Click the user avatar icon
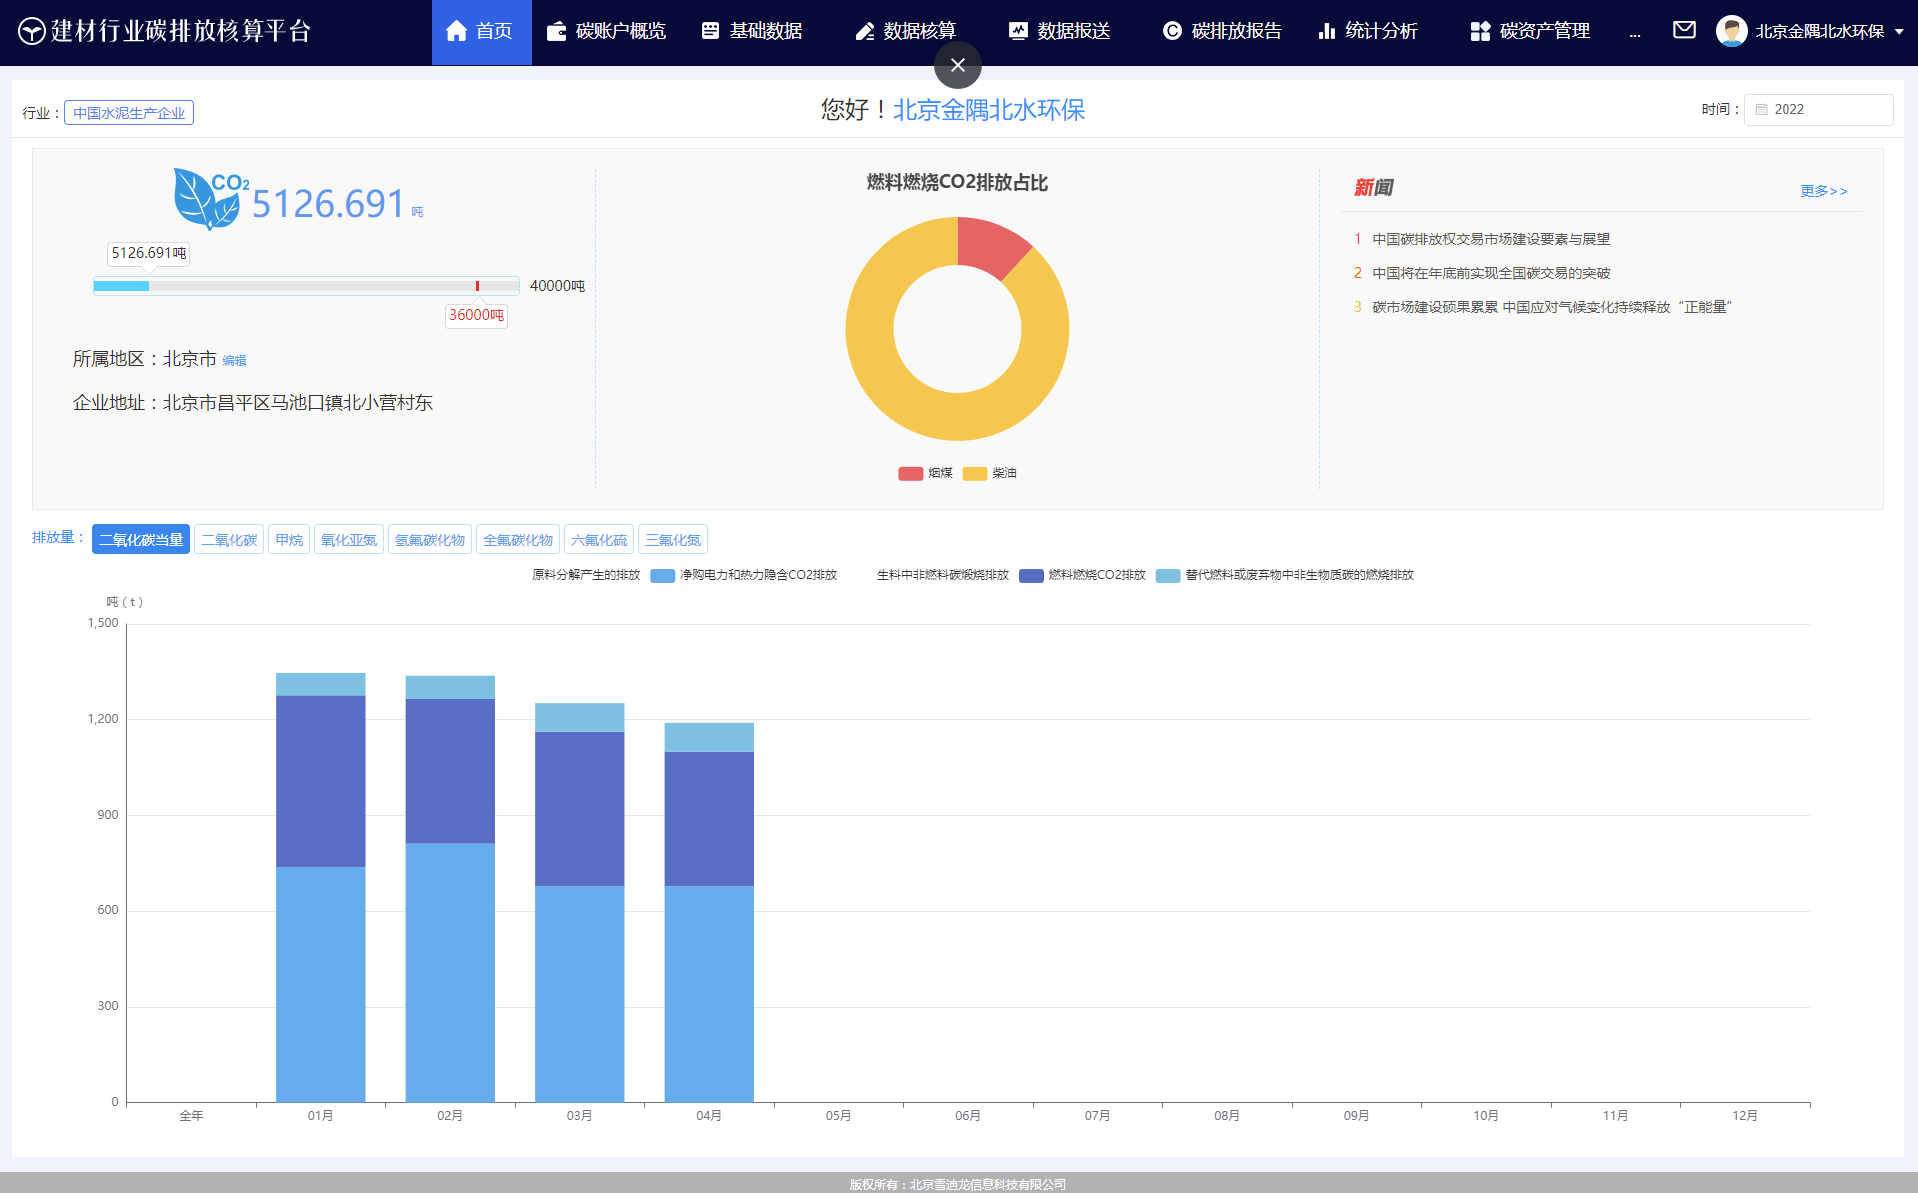This screenshot has height=1193, width=1918. 1731,31
